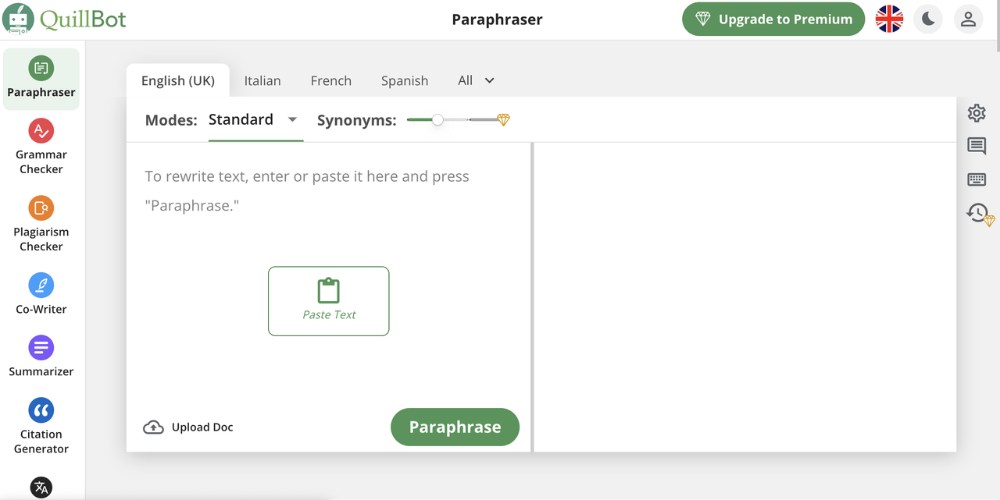
Task: Open the Summarizer tool
Action: [41, 356]
